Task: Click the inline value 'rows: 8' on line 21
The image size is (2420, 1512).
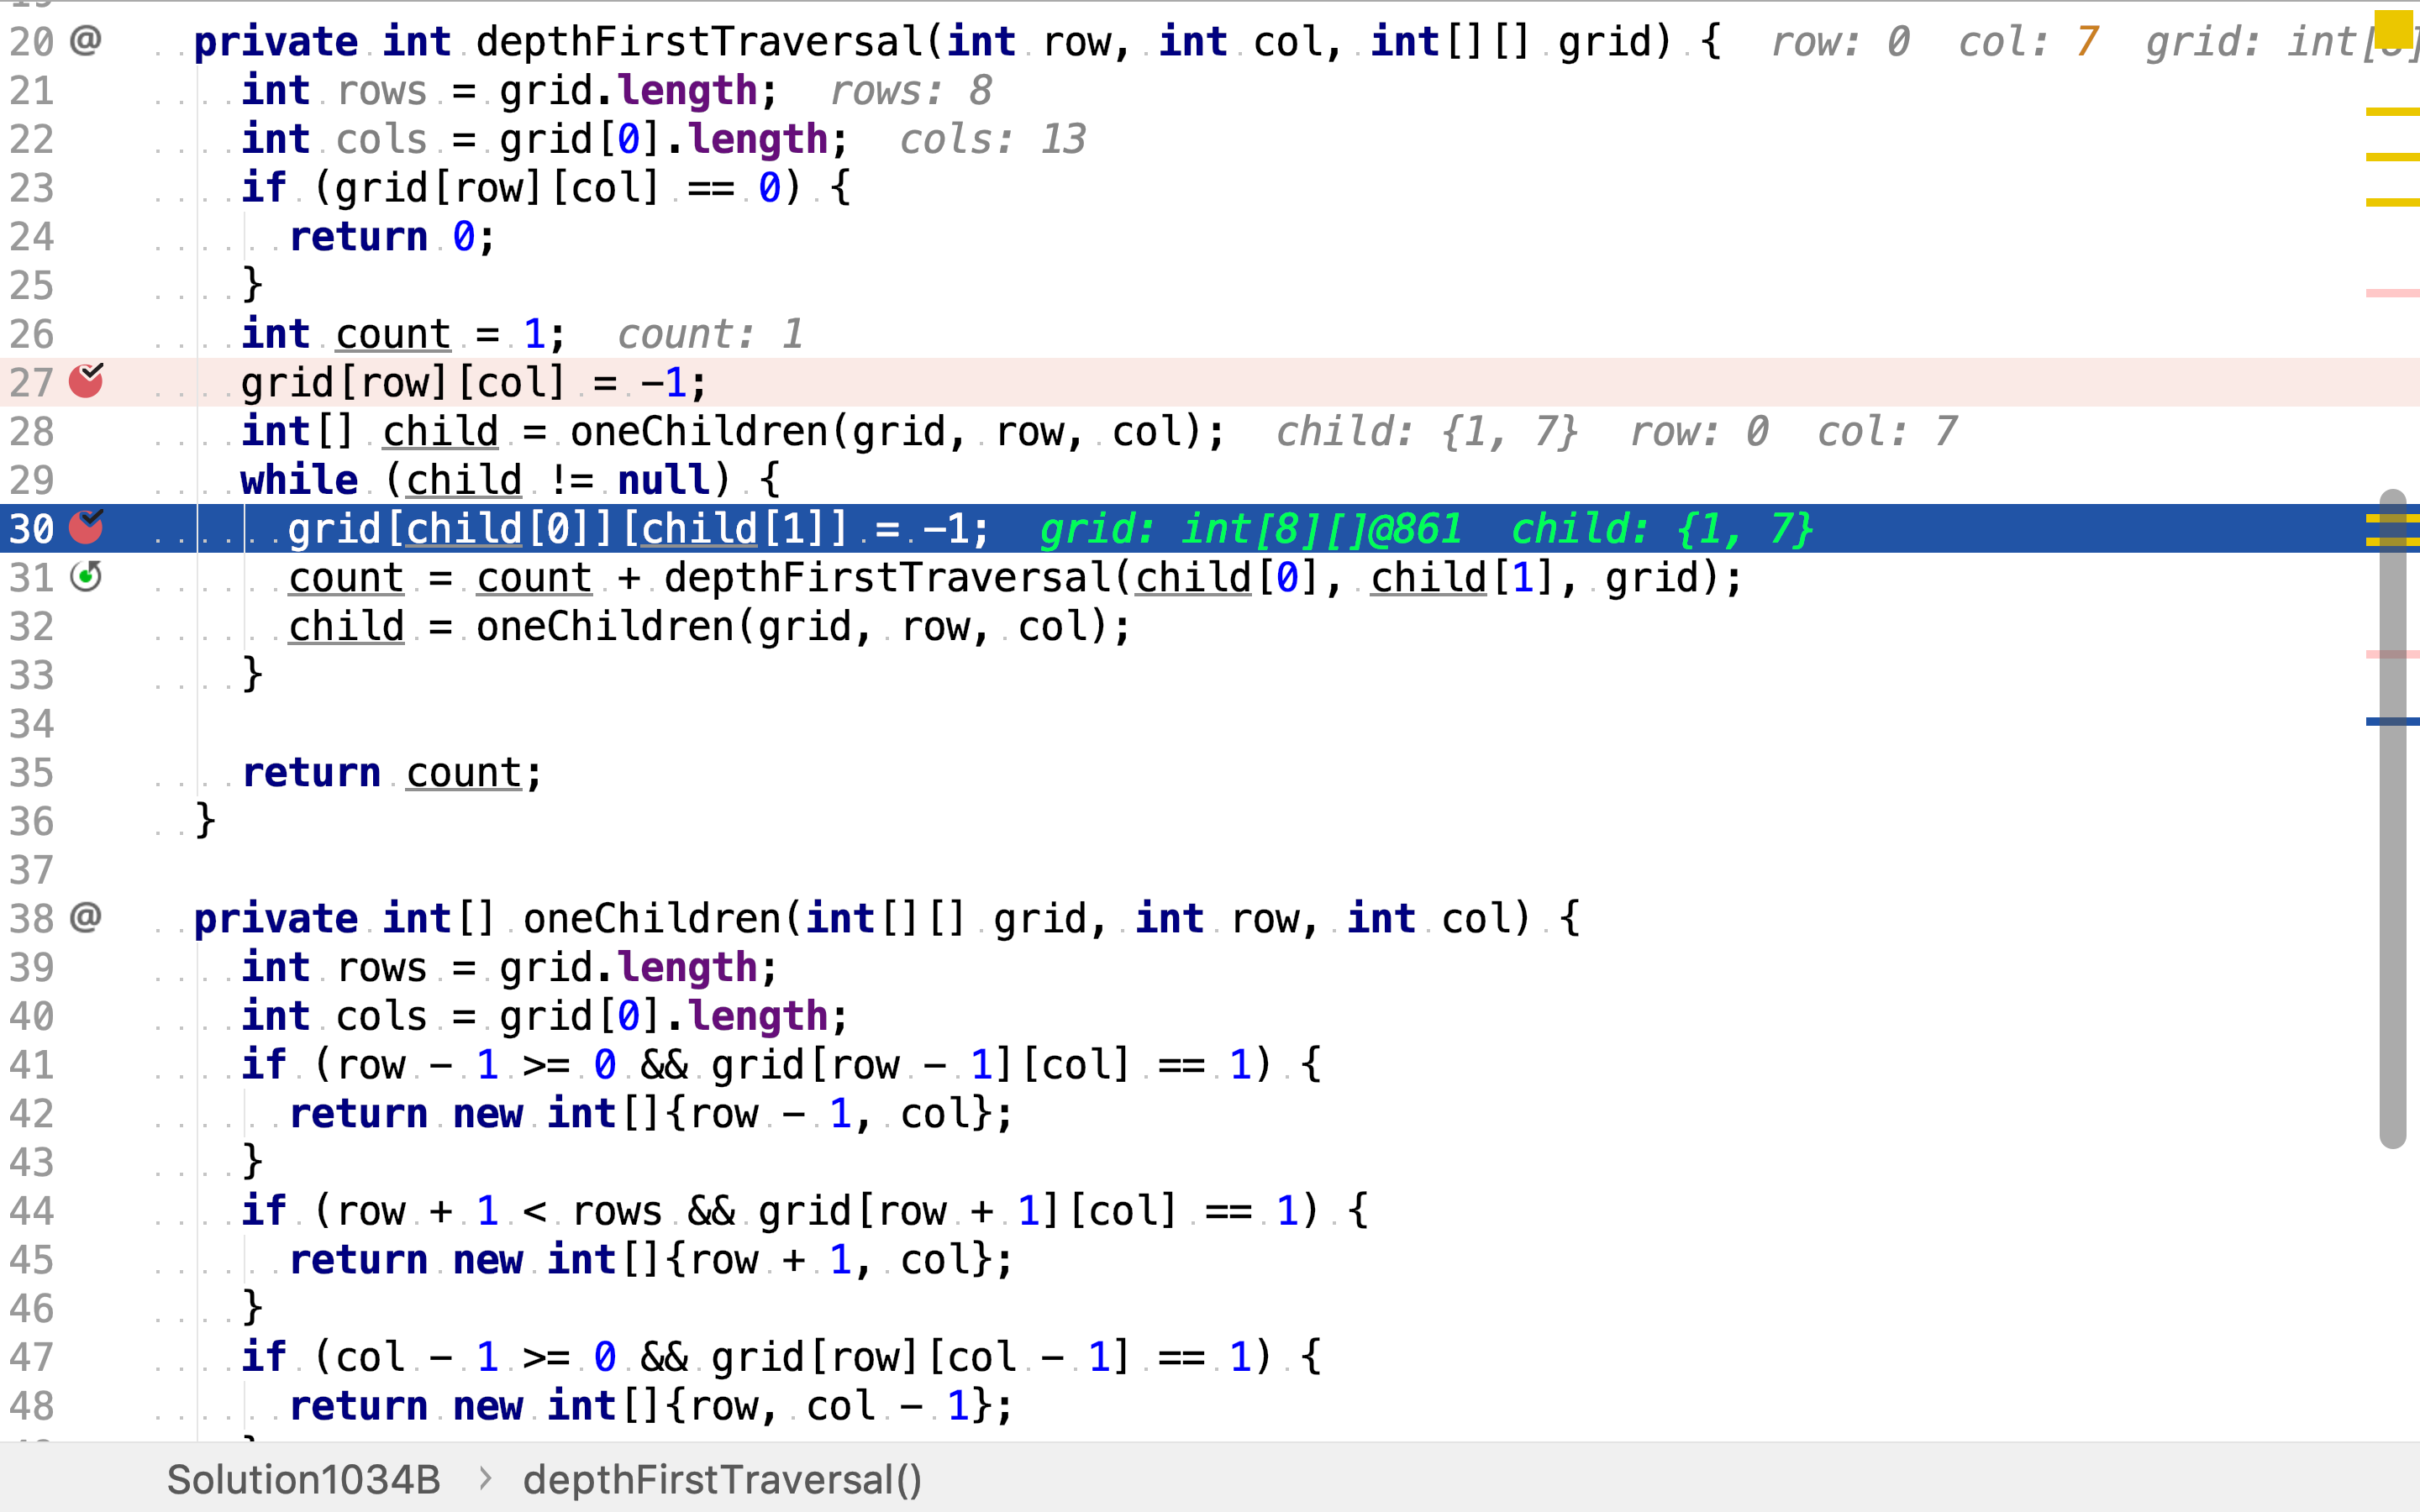Action: click(910, 91)
